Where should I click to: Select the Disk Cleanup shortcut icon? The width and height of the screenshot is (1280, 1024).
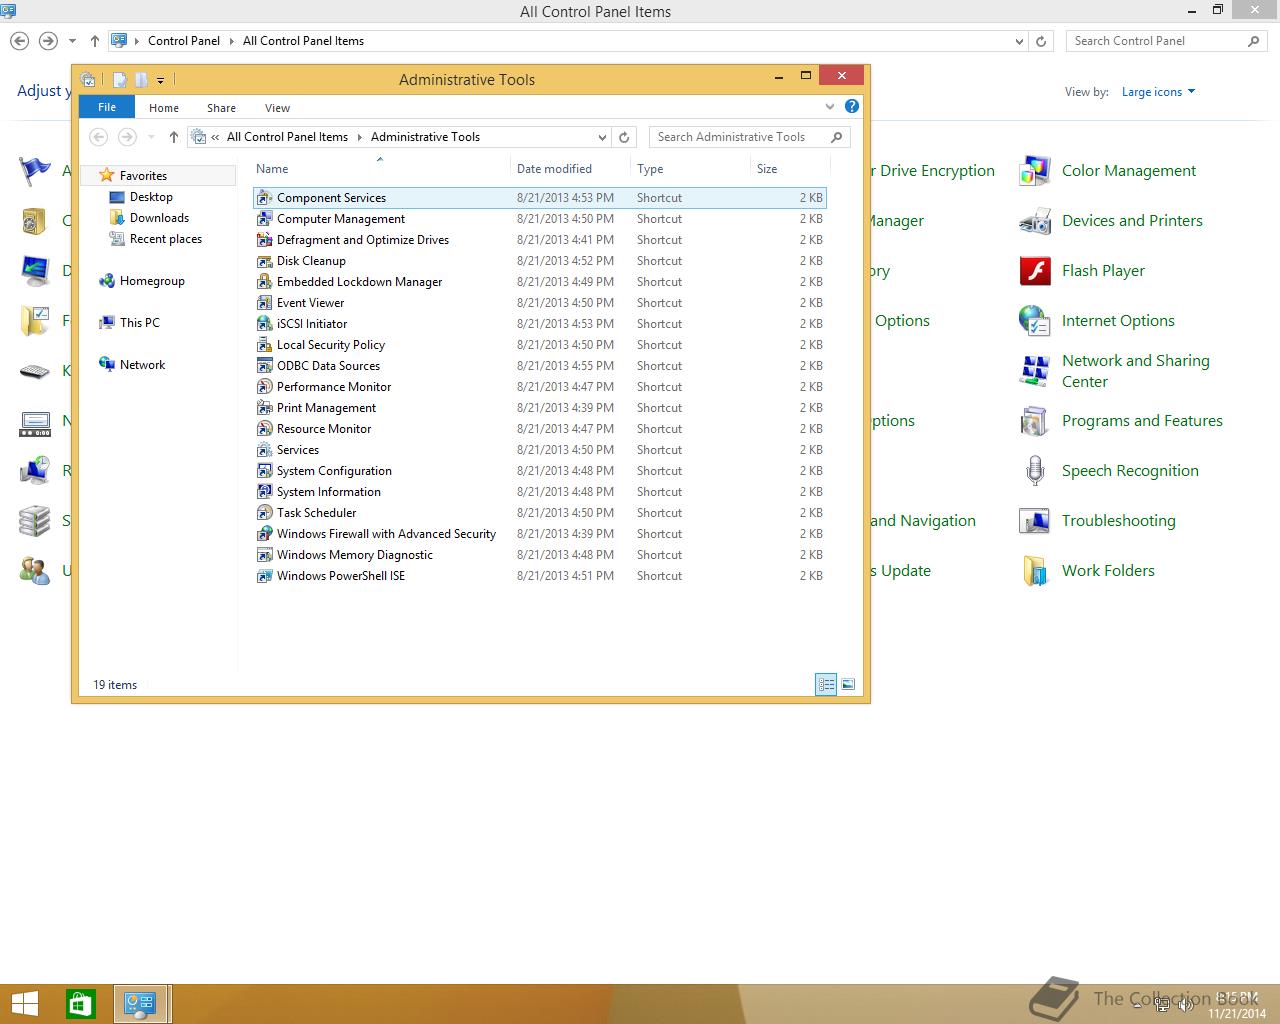(x=264, y=261)
